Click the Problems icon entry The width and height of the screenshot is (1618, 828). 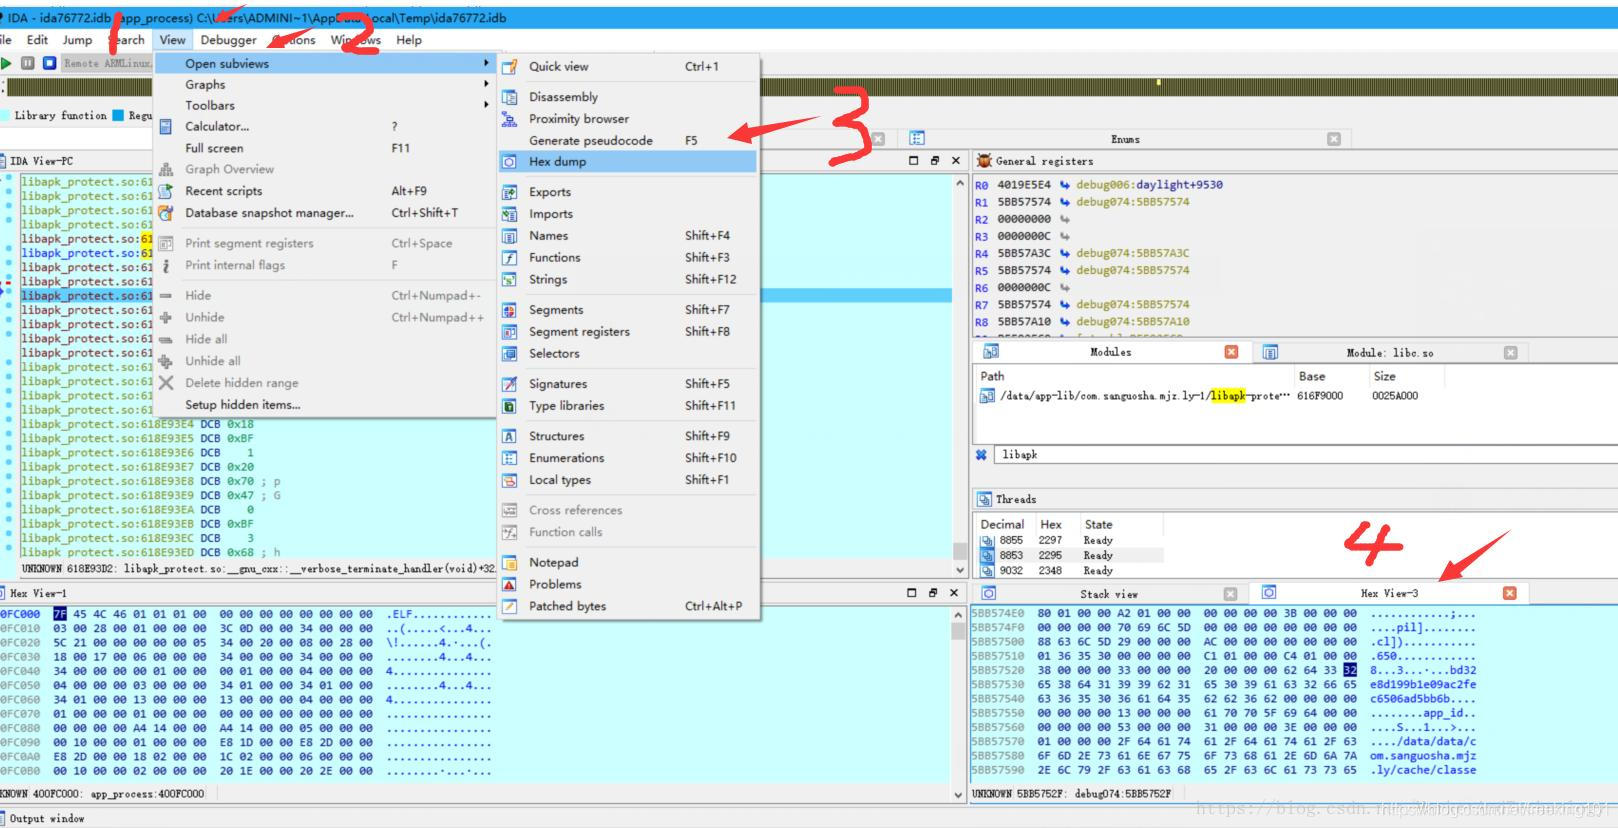tap(509, 584)
